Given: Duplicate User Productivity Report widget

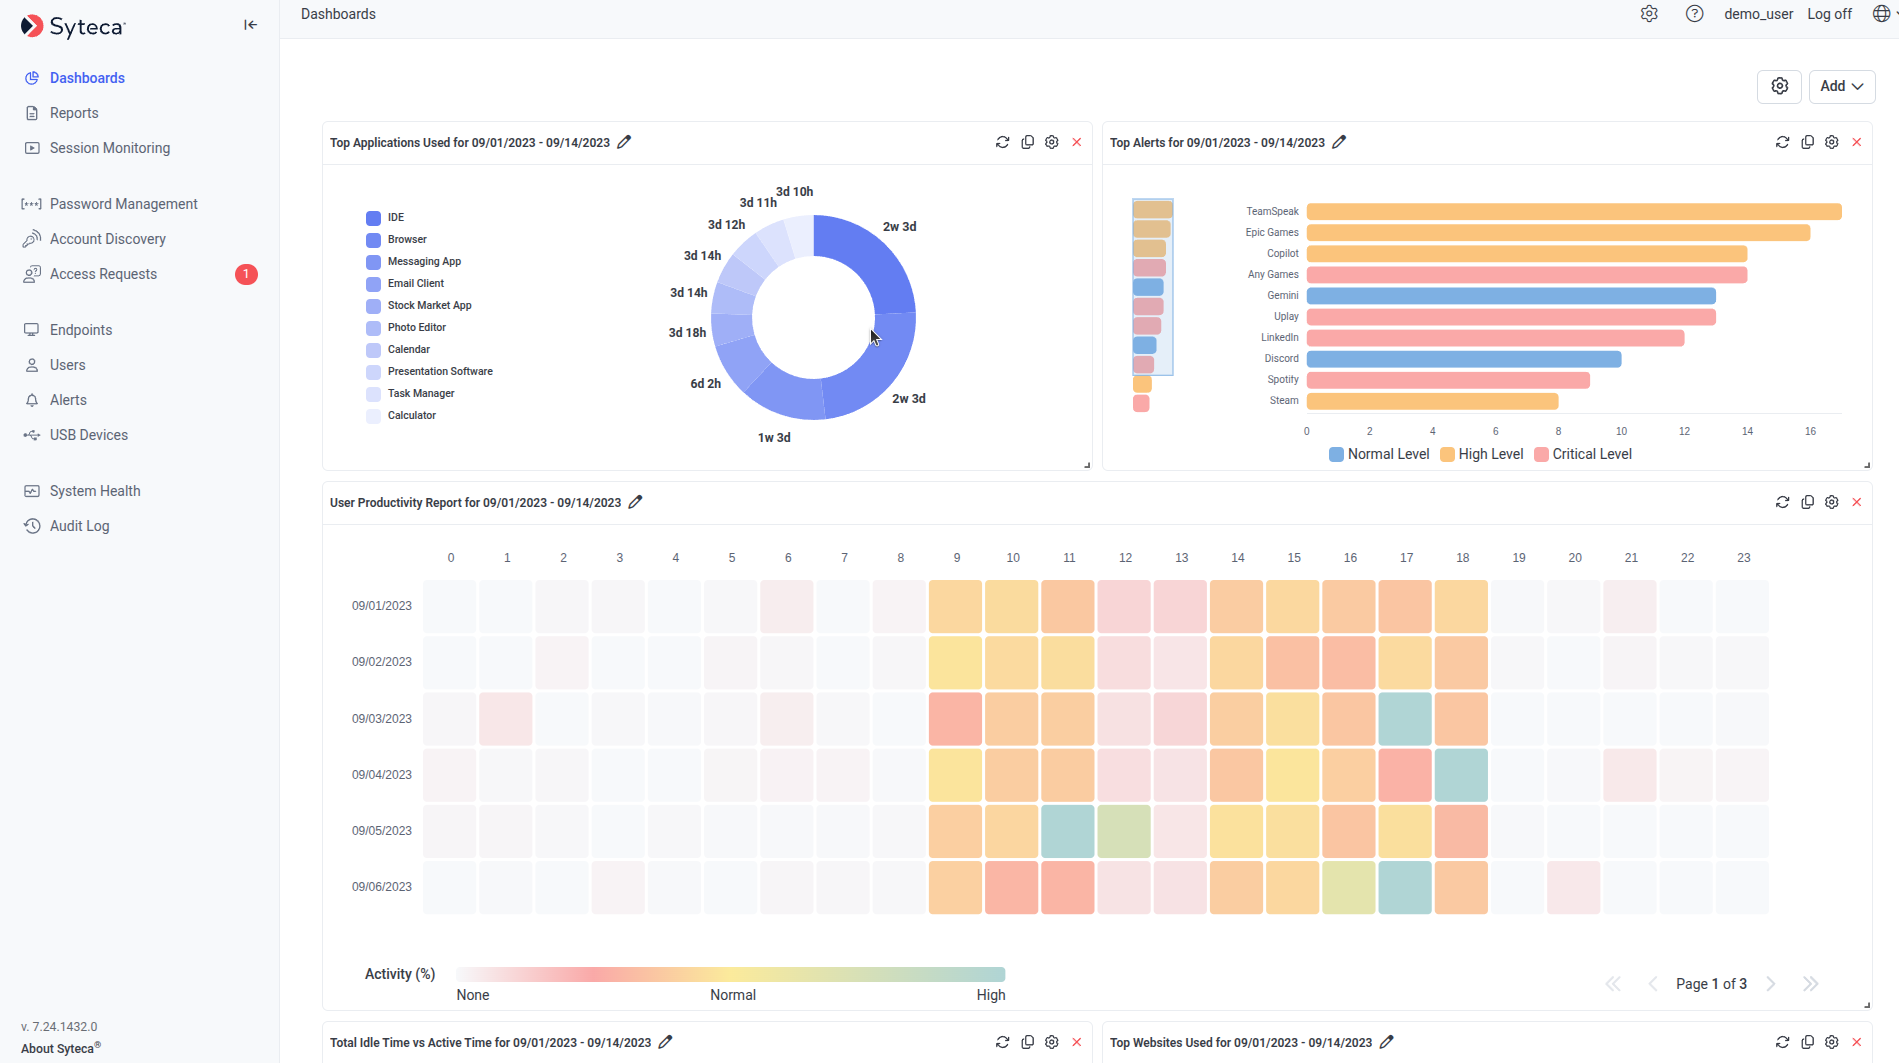Looking at the screenshot, I should click(x=1807, y=502).
